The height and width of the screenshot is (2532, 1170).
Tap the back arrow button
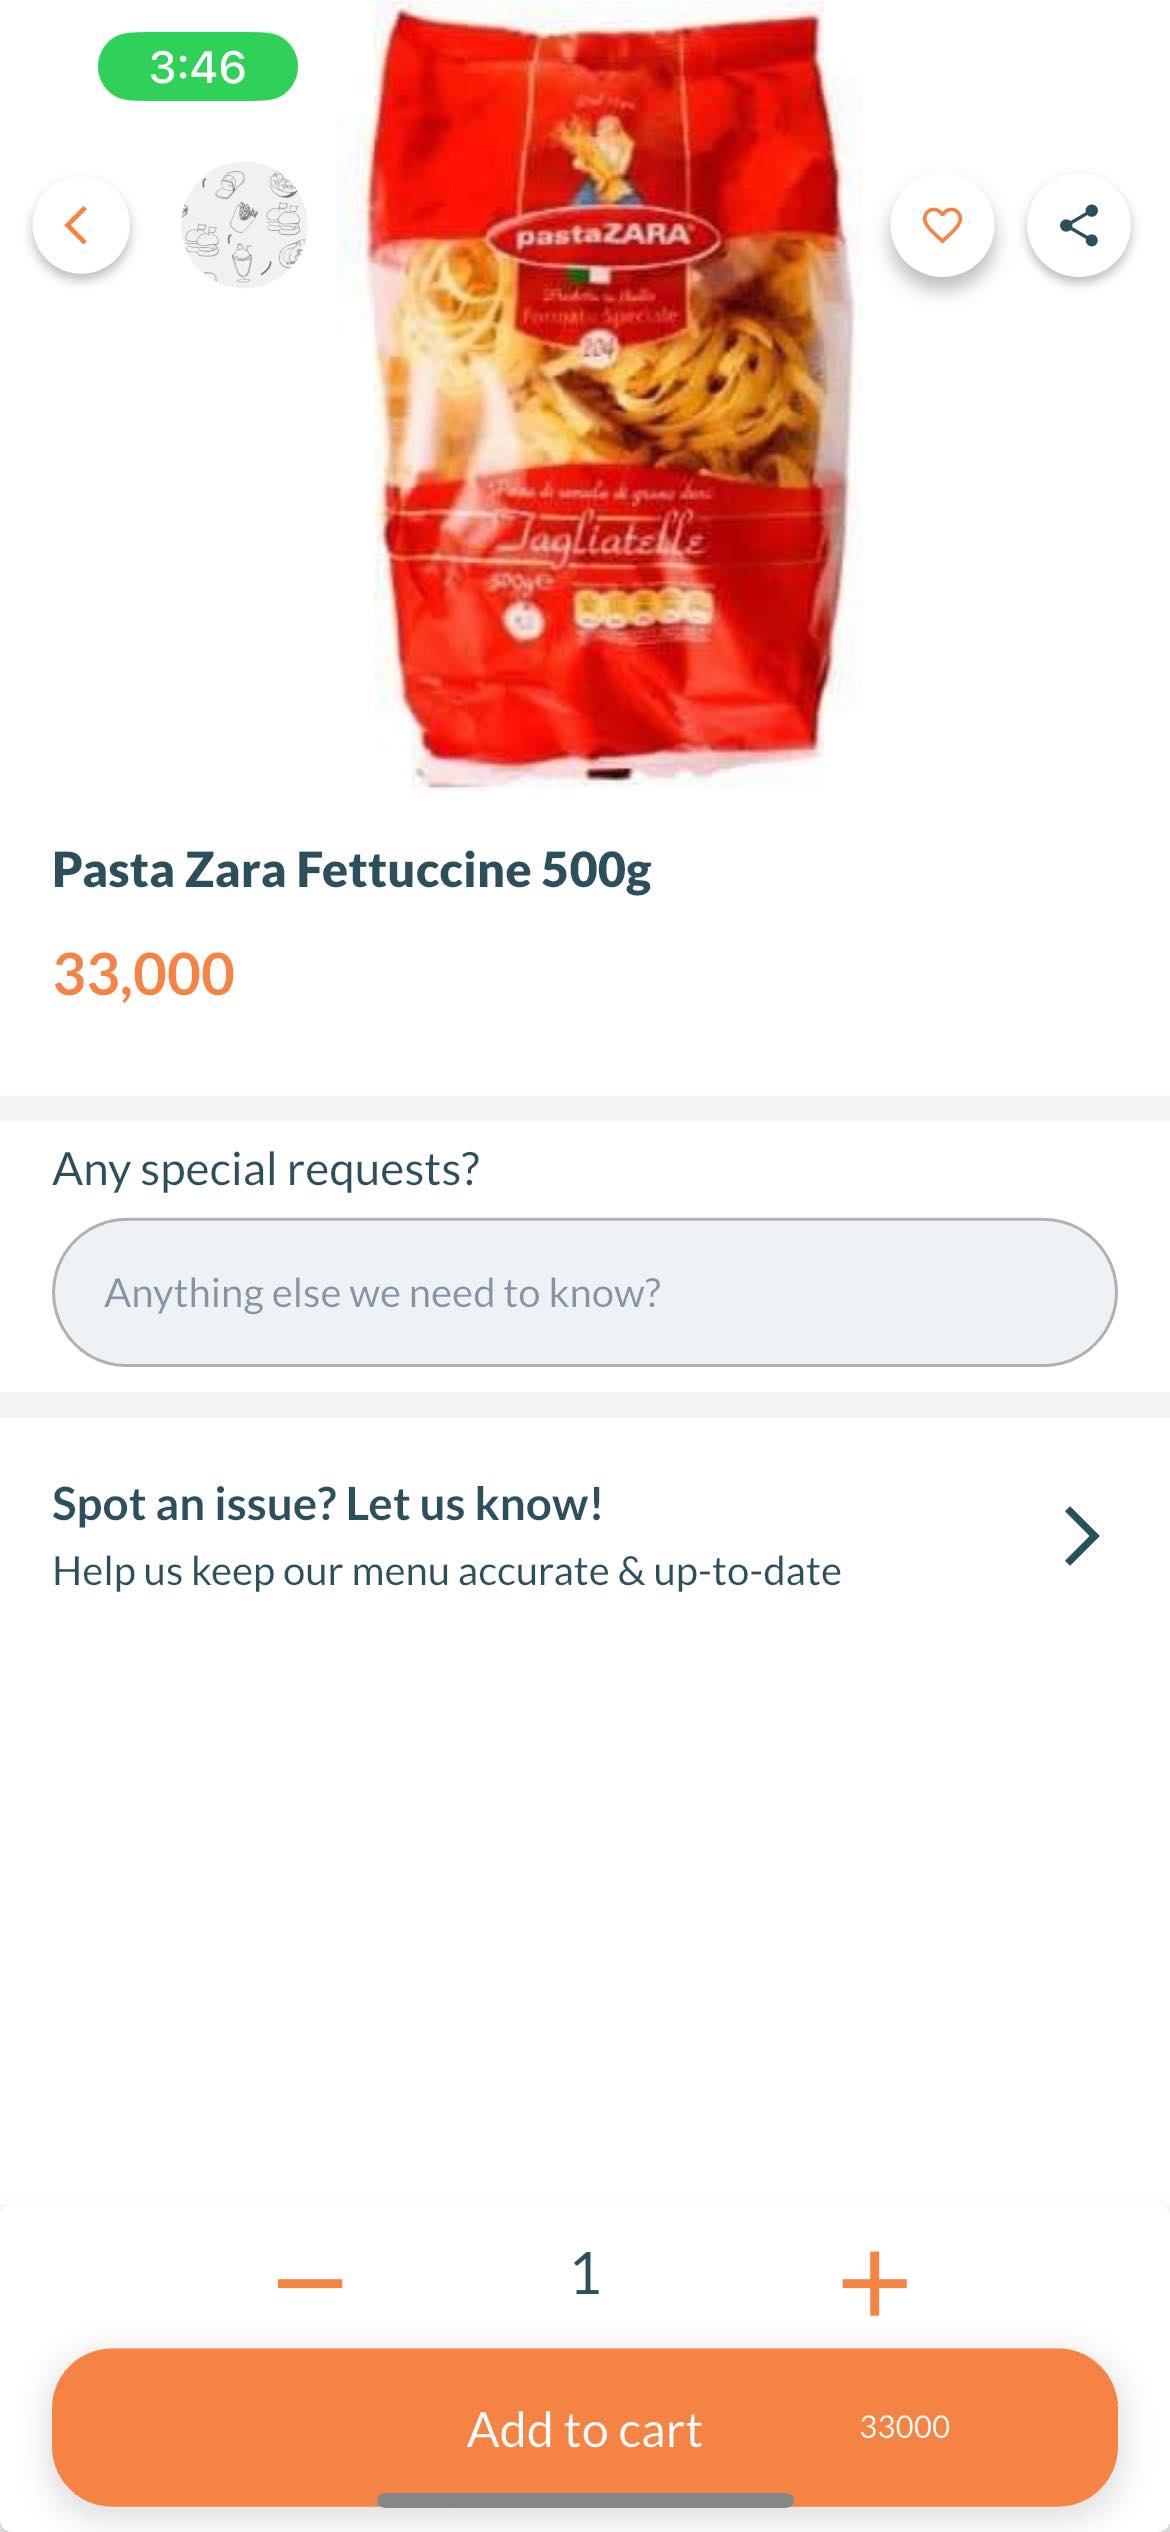(x=80, y=225)
